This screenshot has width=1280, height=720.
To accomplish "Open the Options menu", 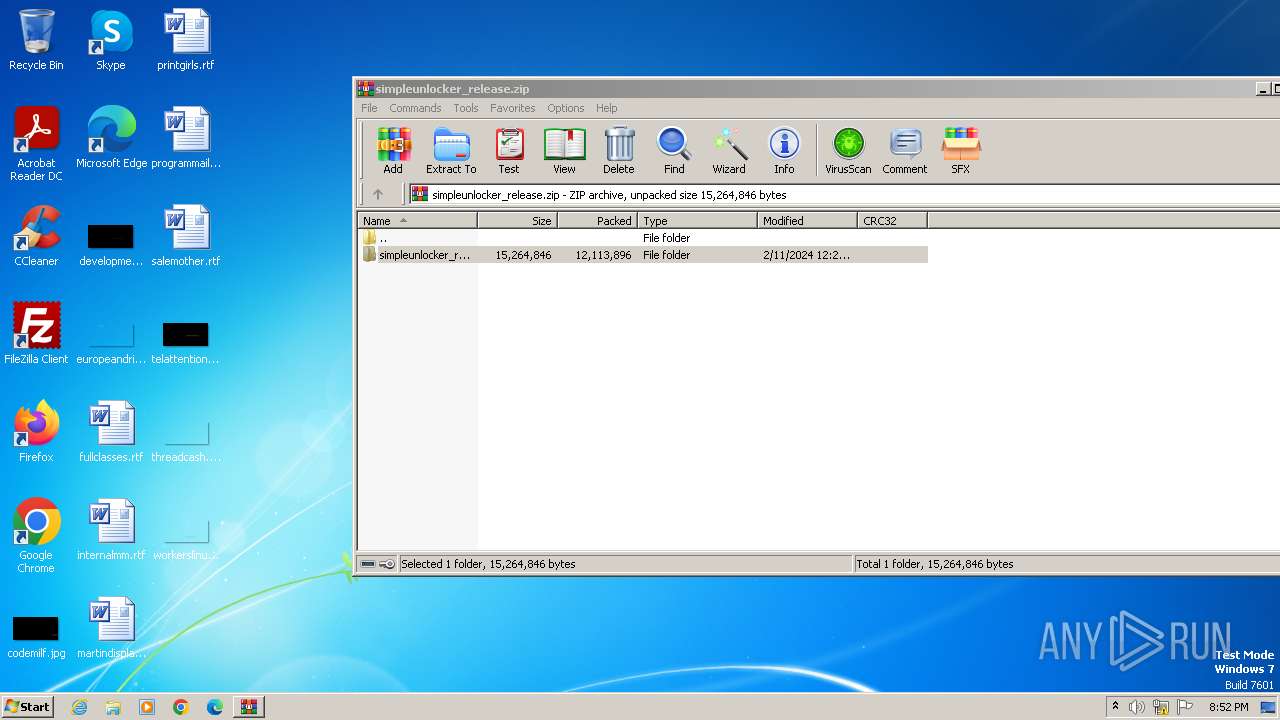I will pyautogui.click(x=565, y=108).
